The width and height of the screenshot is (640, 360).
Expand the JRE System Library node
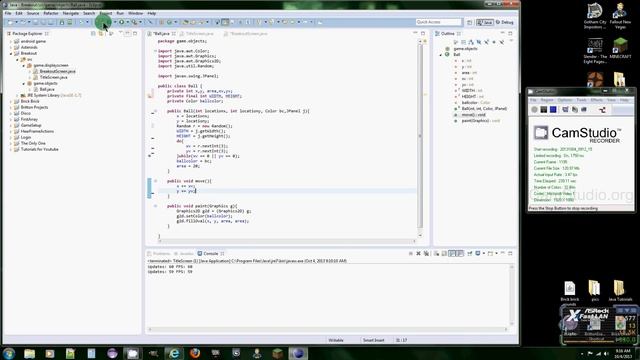tap(18, 95)
